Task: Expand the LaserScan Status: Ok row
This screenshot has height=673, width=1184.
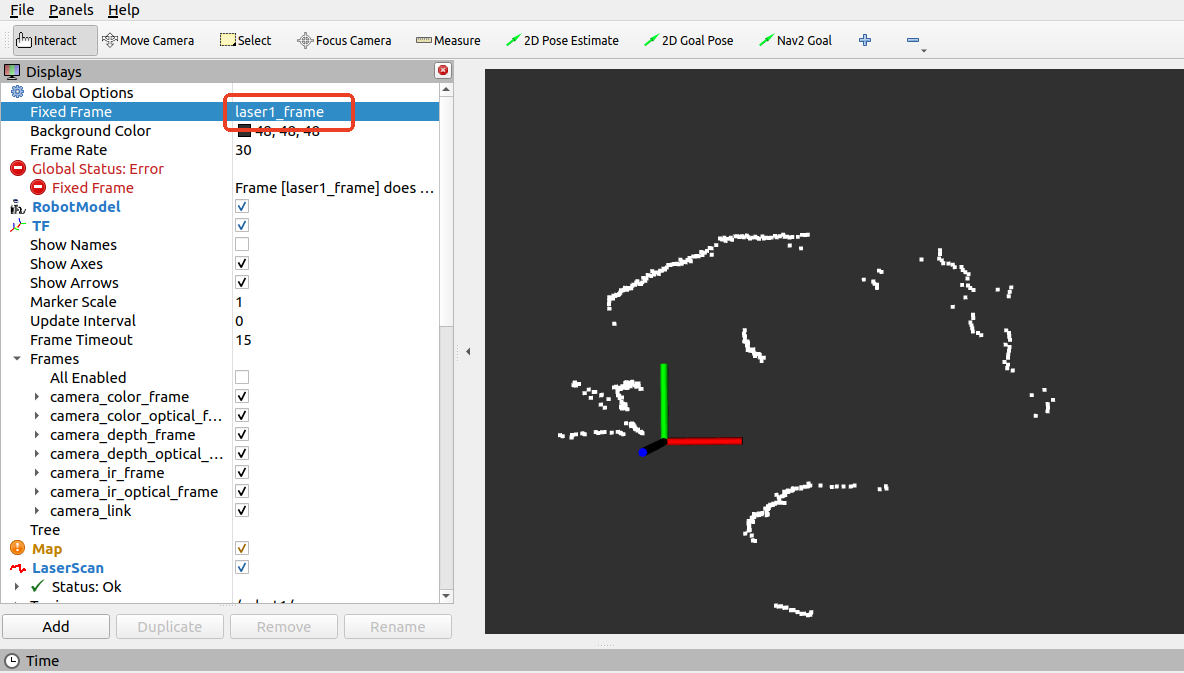Action: click(17, 586)
